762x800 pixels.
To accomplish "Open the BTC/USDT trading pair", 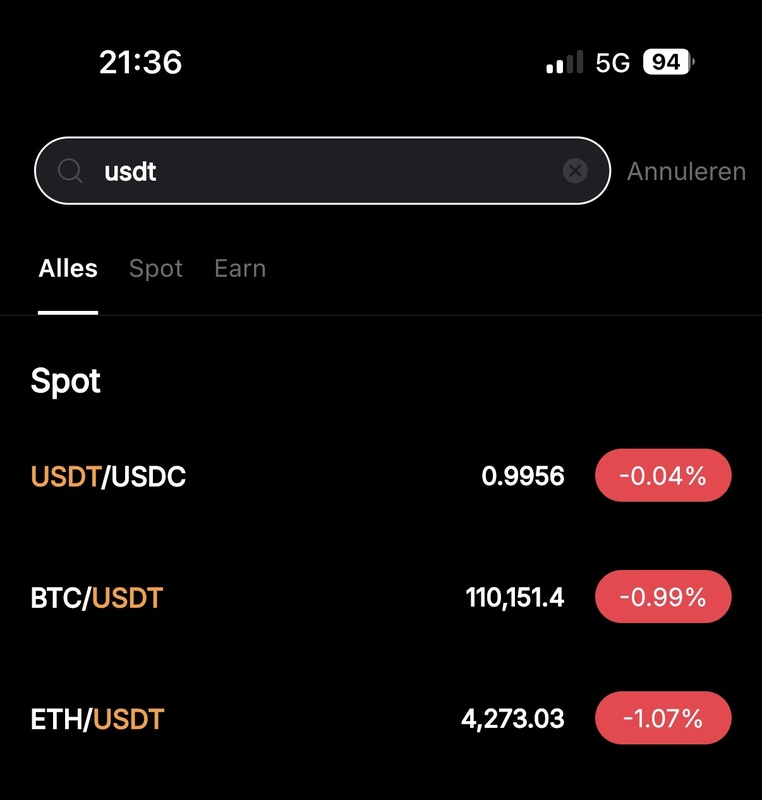I will pos(97,598).
